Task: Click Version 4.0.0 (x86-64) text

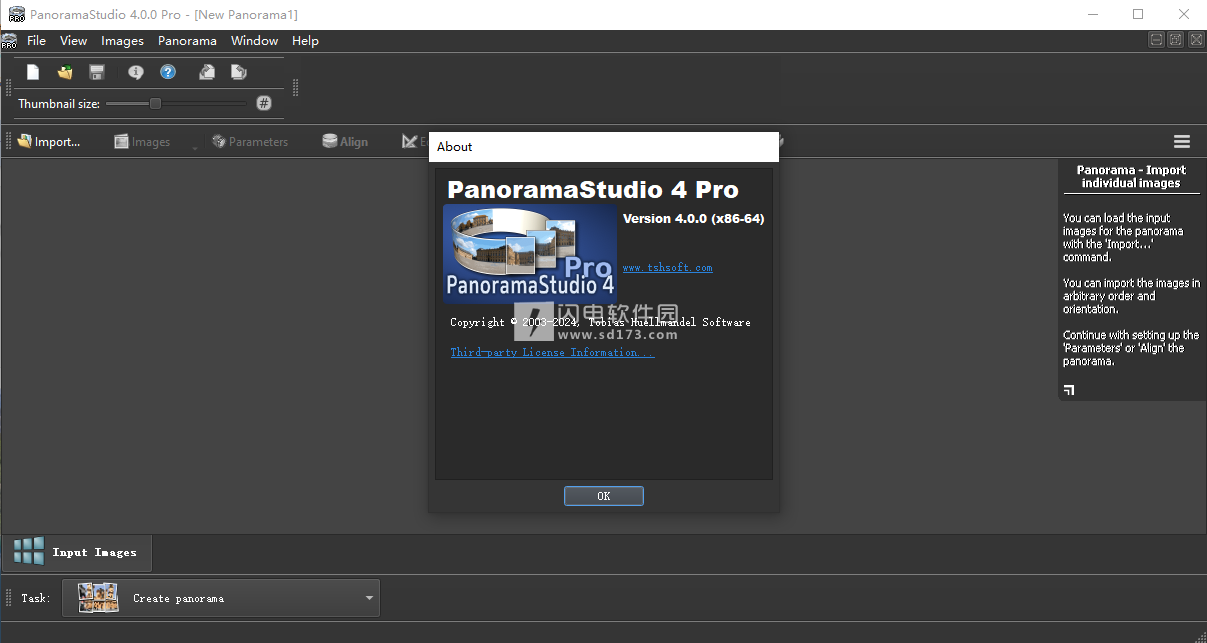Action: [693, 219]
